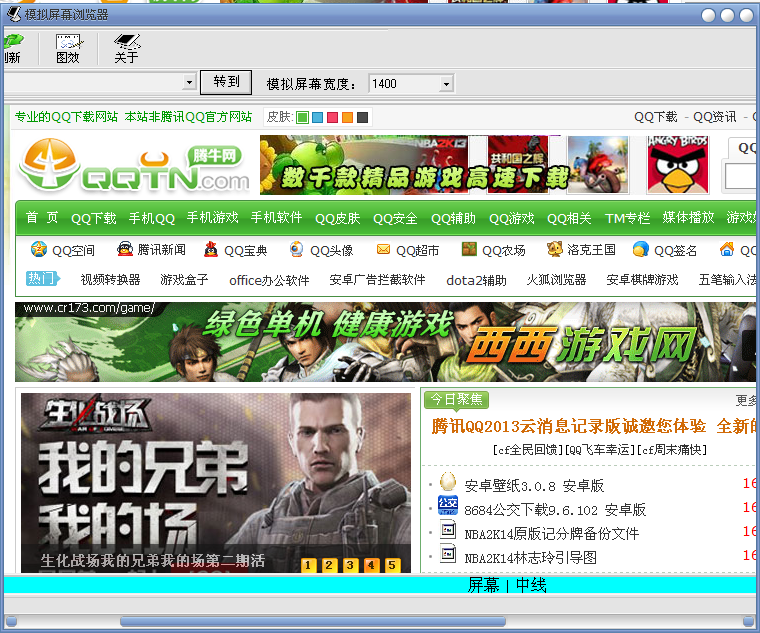Click the 安卓棋牌游戏 link
This screenshot has width=760, height=633.
point(642,280)
